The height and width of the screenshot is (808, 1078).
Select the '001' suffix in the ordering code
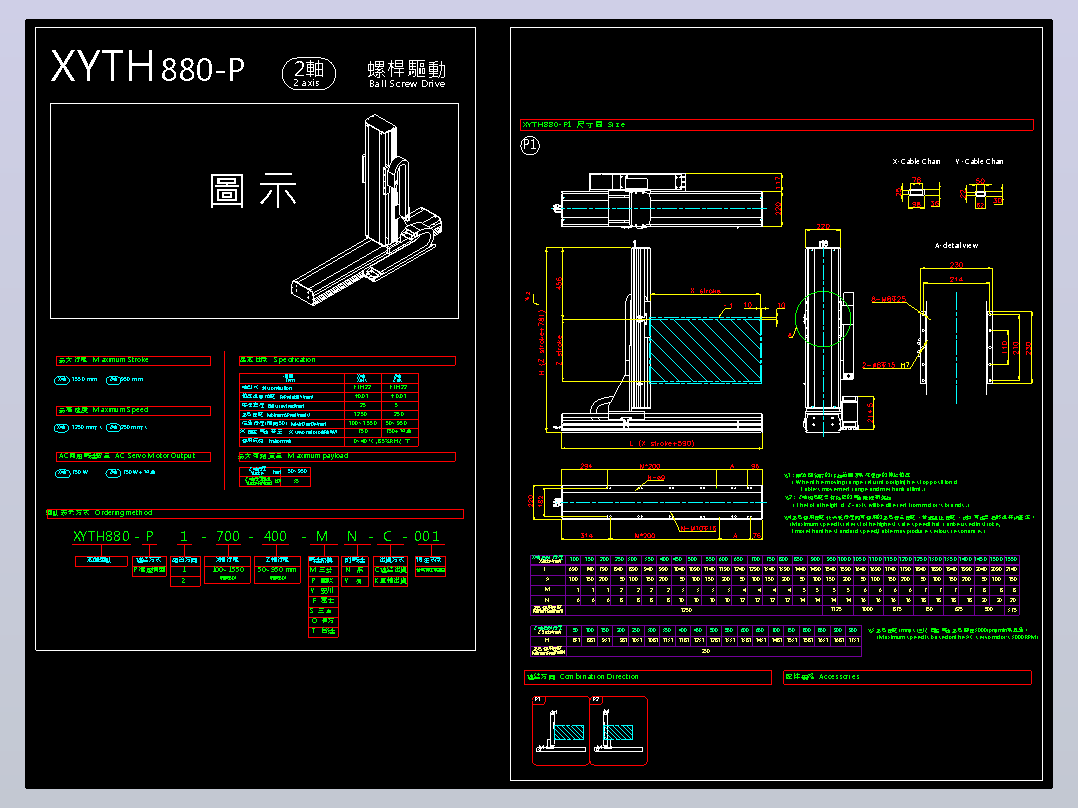pos(426,536)
